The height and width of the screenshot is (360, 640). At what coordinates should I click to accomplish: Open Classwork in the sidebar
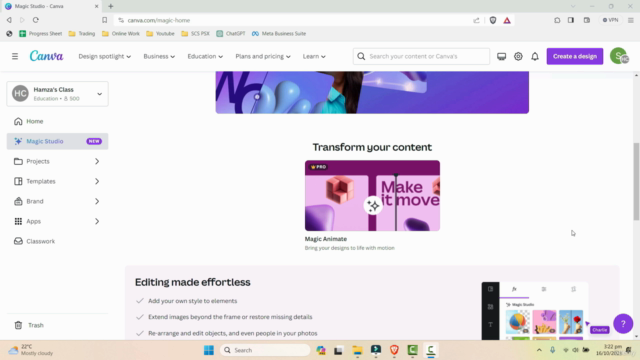(58, 241)
